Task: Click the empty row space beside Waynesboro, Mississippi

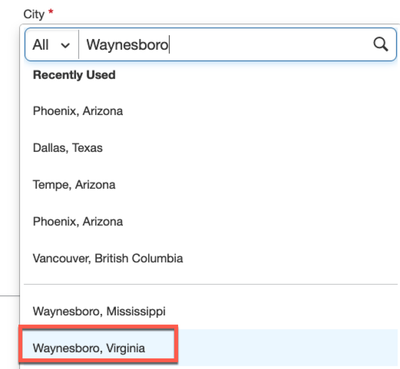Action: pos(282,311)
